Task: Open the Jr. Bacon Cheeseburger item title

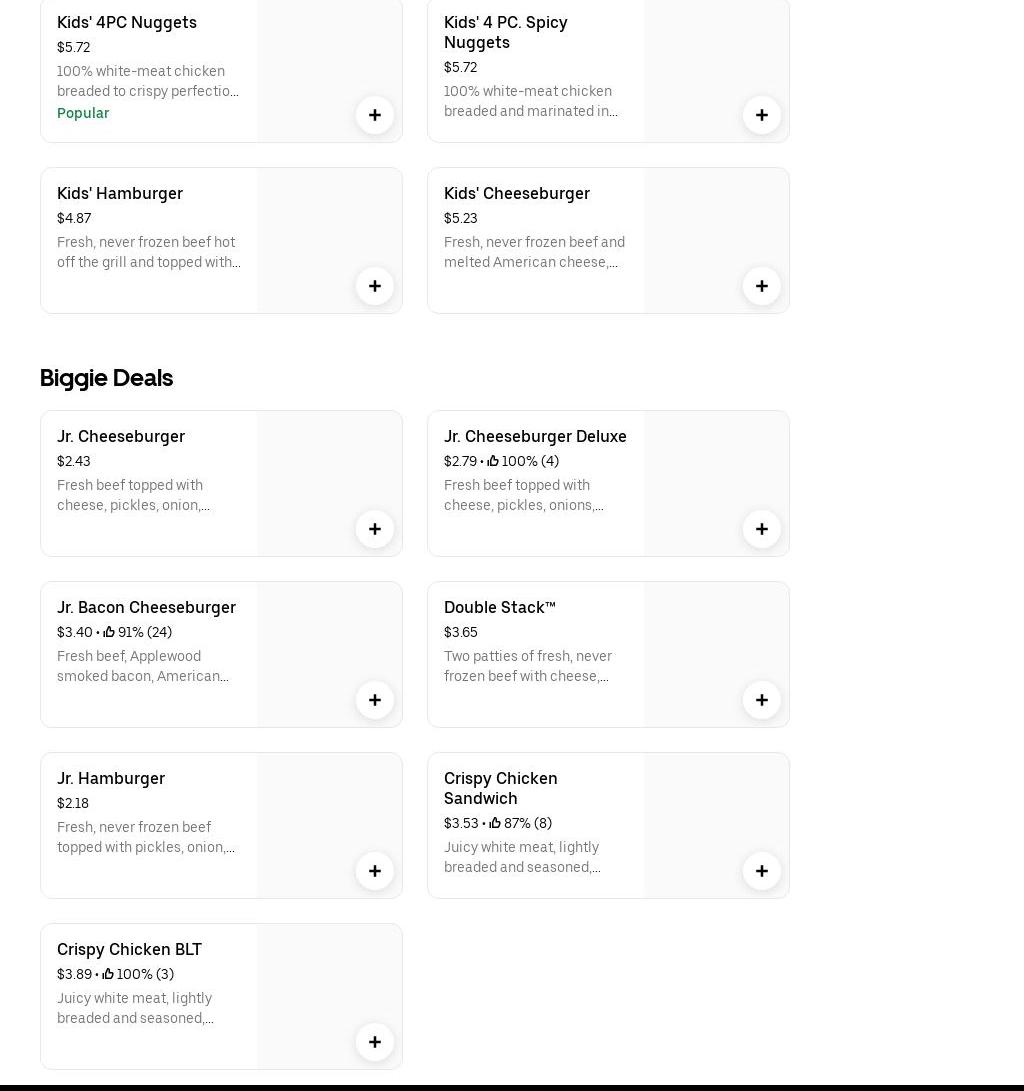Action: pyautogui.click(x=146, y=607)
